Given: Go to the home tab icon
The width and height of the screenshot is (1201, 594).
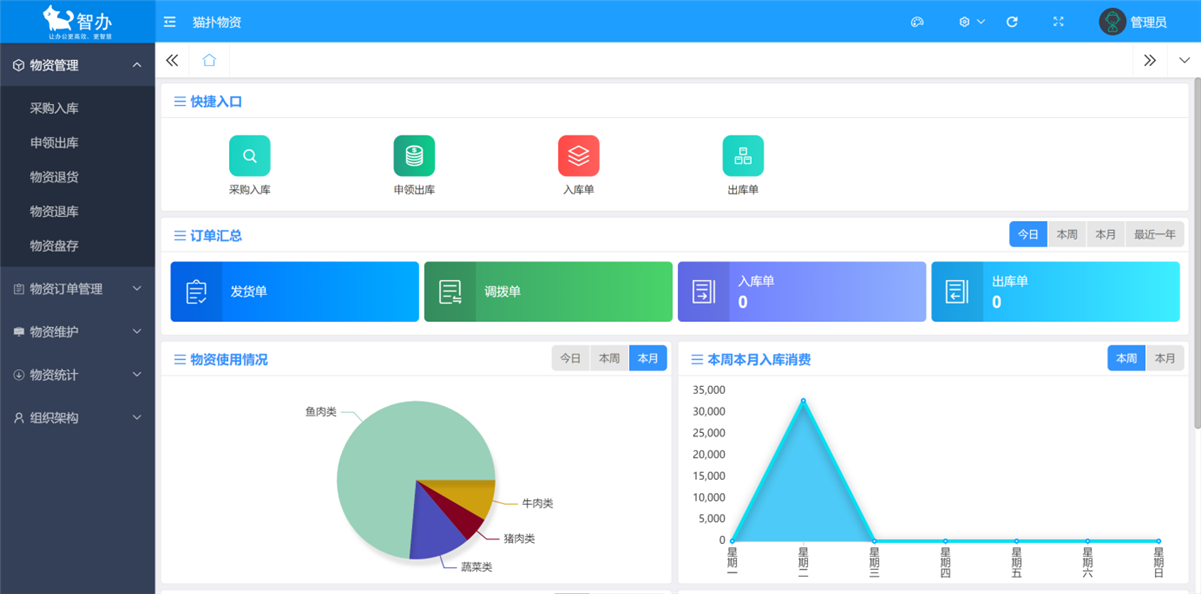Looking at the screenshot, I should 209,60.
